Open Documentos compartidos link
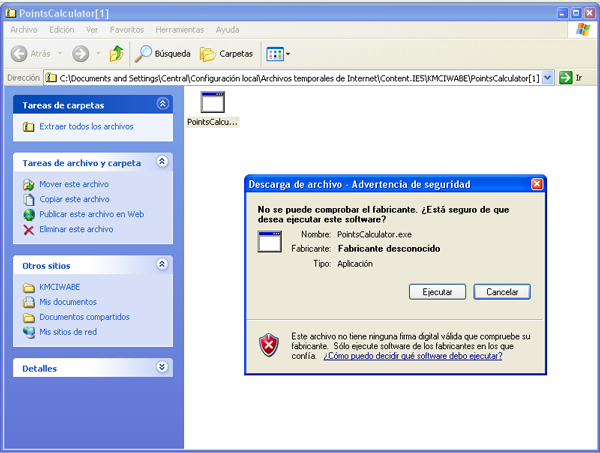Screen dimensions: 600x453 coord(85,317)
